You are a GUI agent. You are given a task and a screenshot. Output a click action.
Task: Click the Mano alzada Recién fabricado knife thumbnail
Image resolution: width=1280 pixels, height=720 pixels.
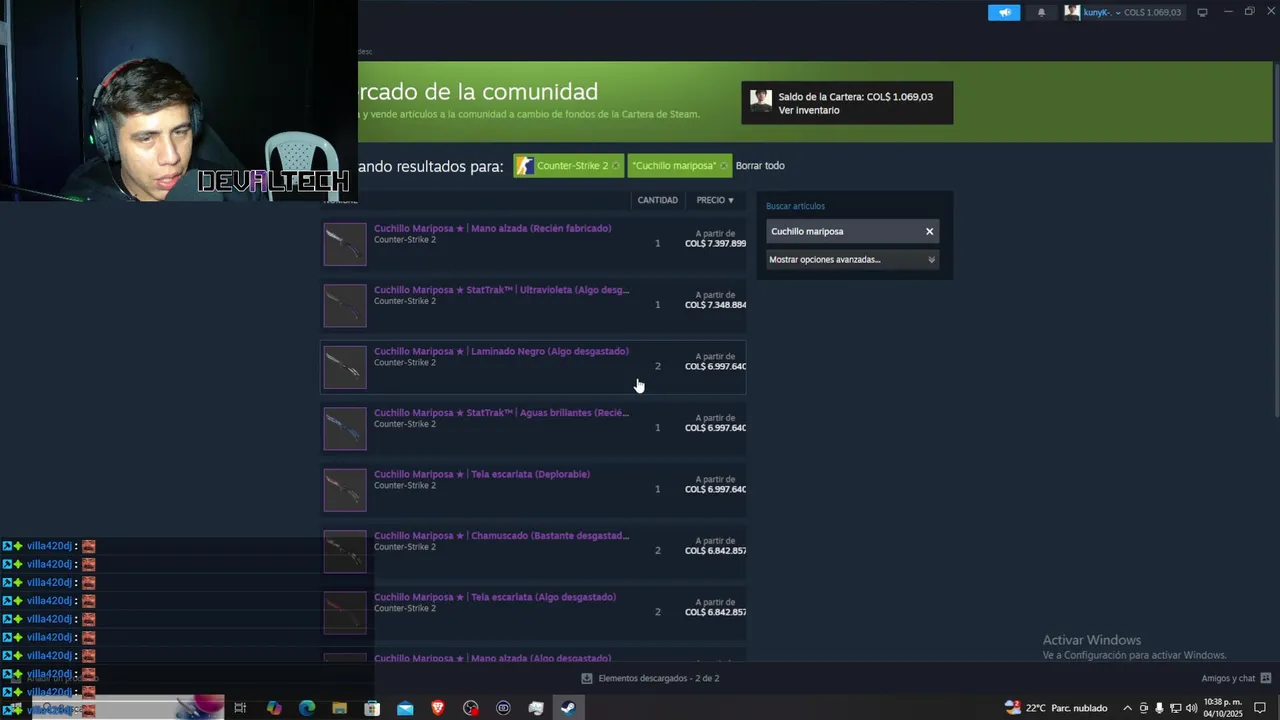click(345, 244)
